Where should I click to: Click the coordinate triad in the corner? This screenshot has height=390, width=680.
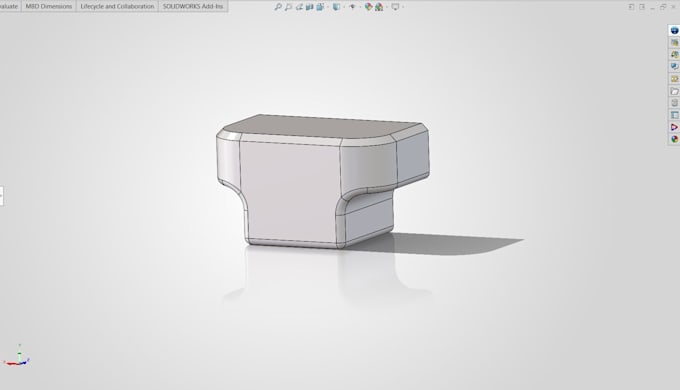[16, 356]
